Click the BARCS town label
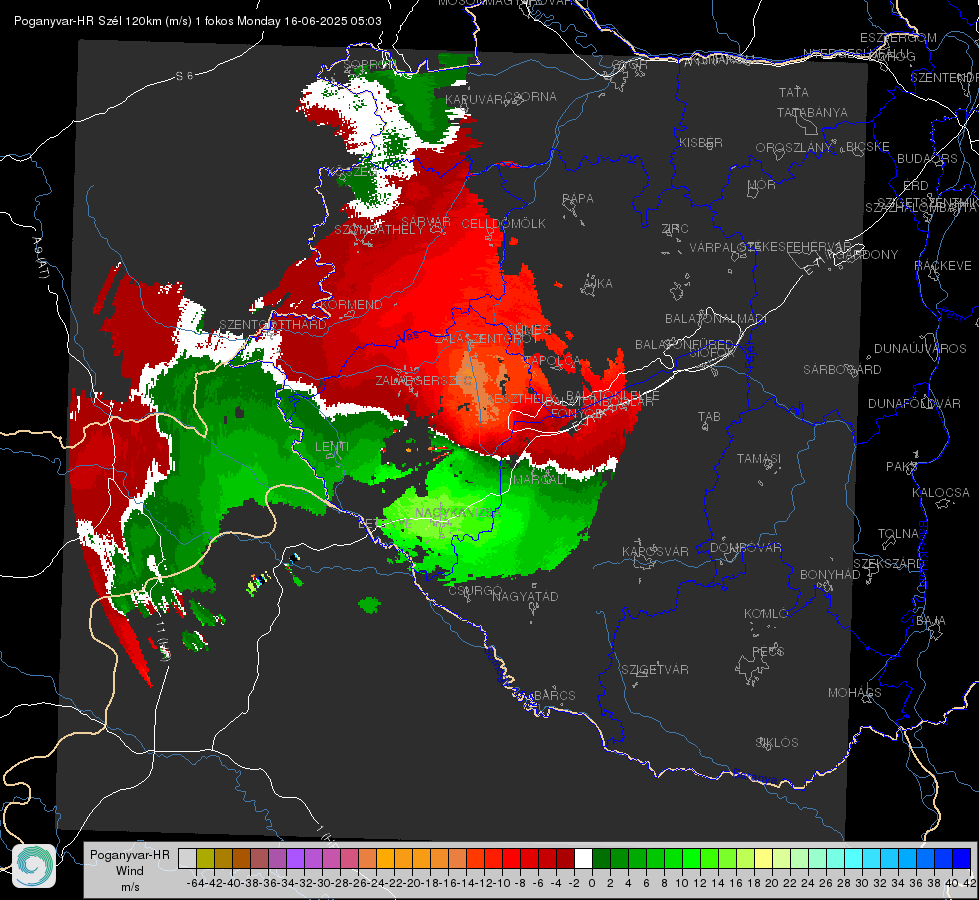Screen dimensions: 979x900 coord(555,696)
